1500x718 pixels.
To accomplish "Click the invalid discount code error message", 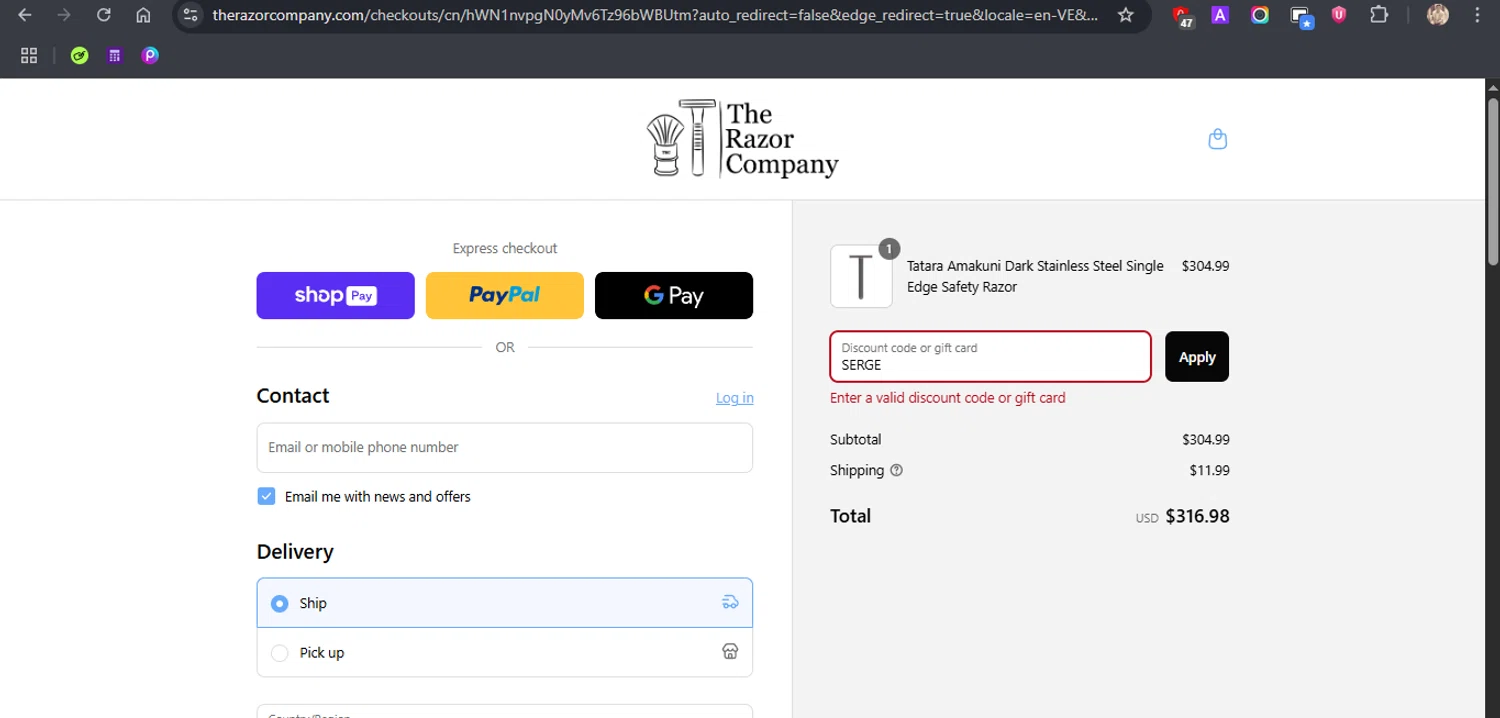I will 948,398.
